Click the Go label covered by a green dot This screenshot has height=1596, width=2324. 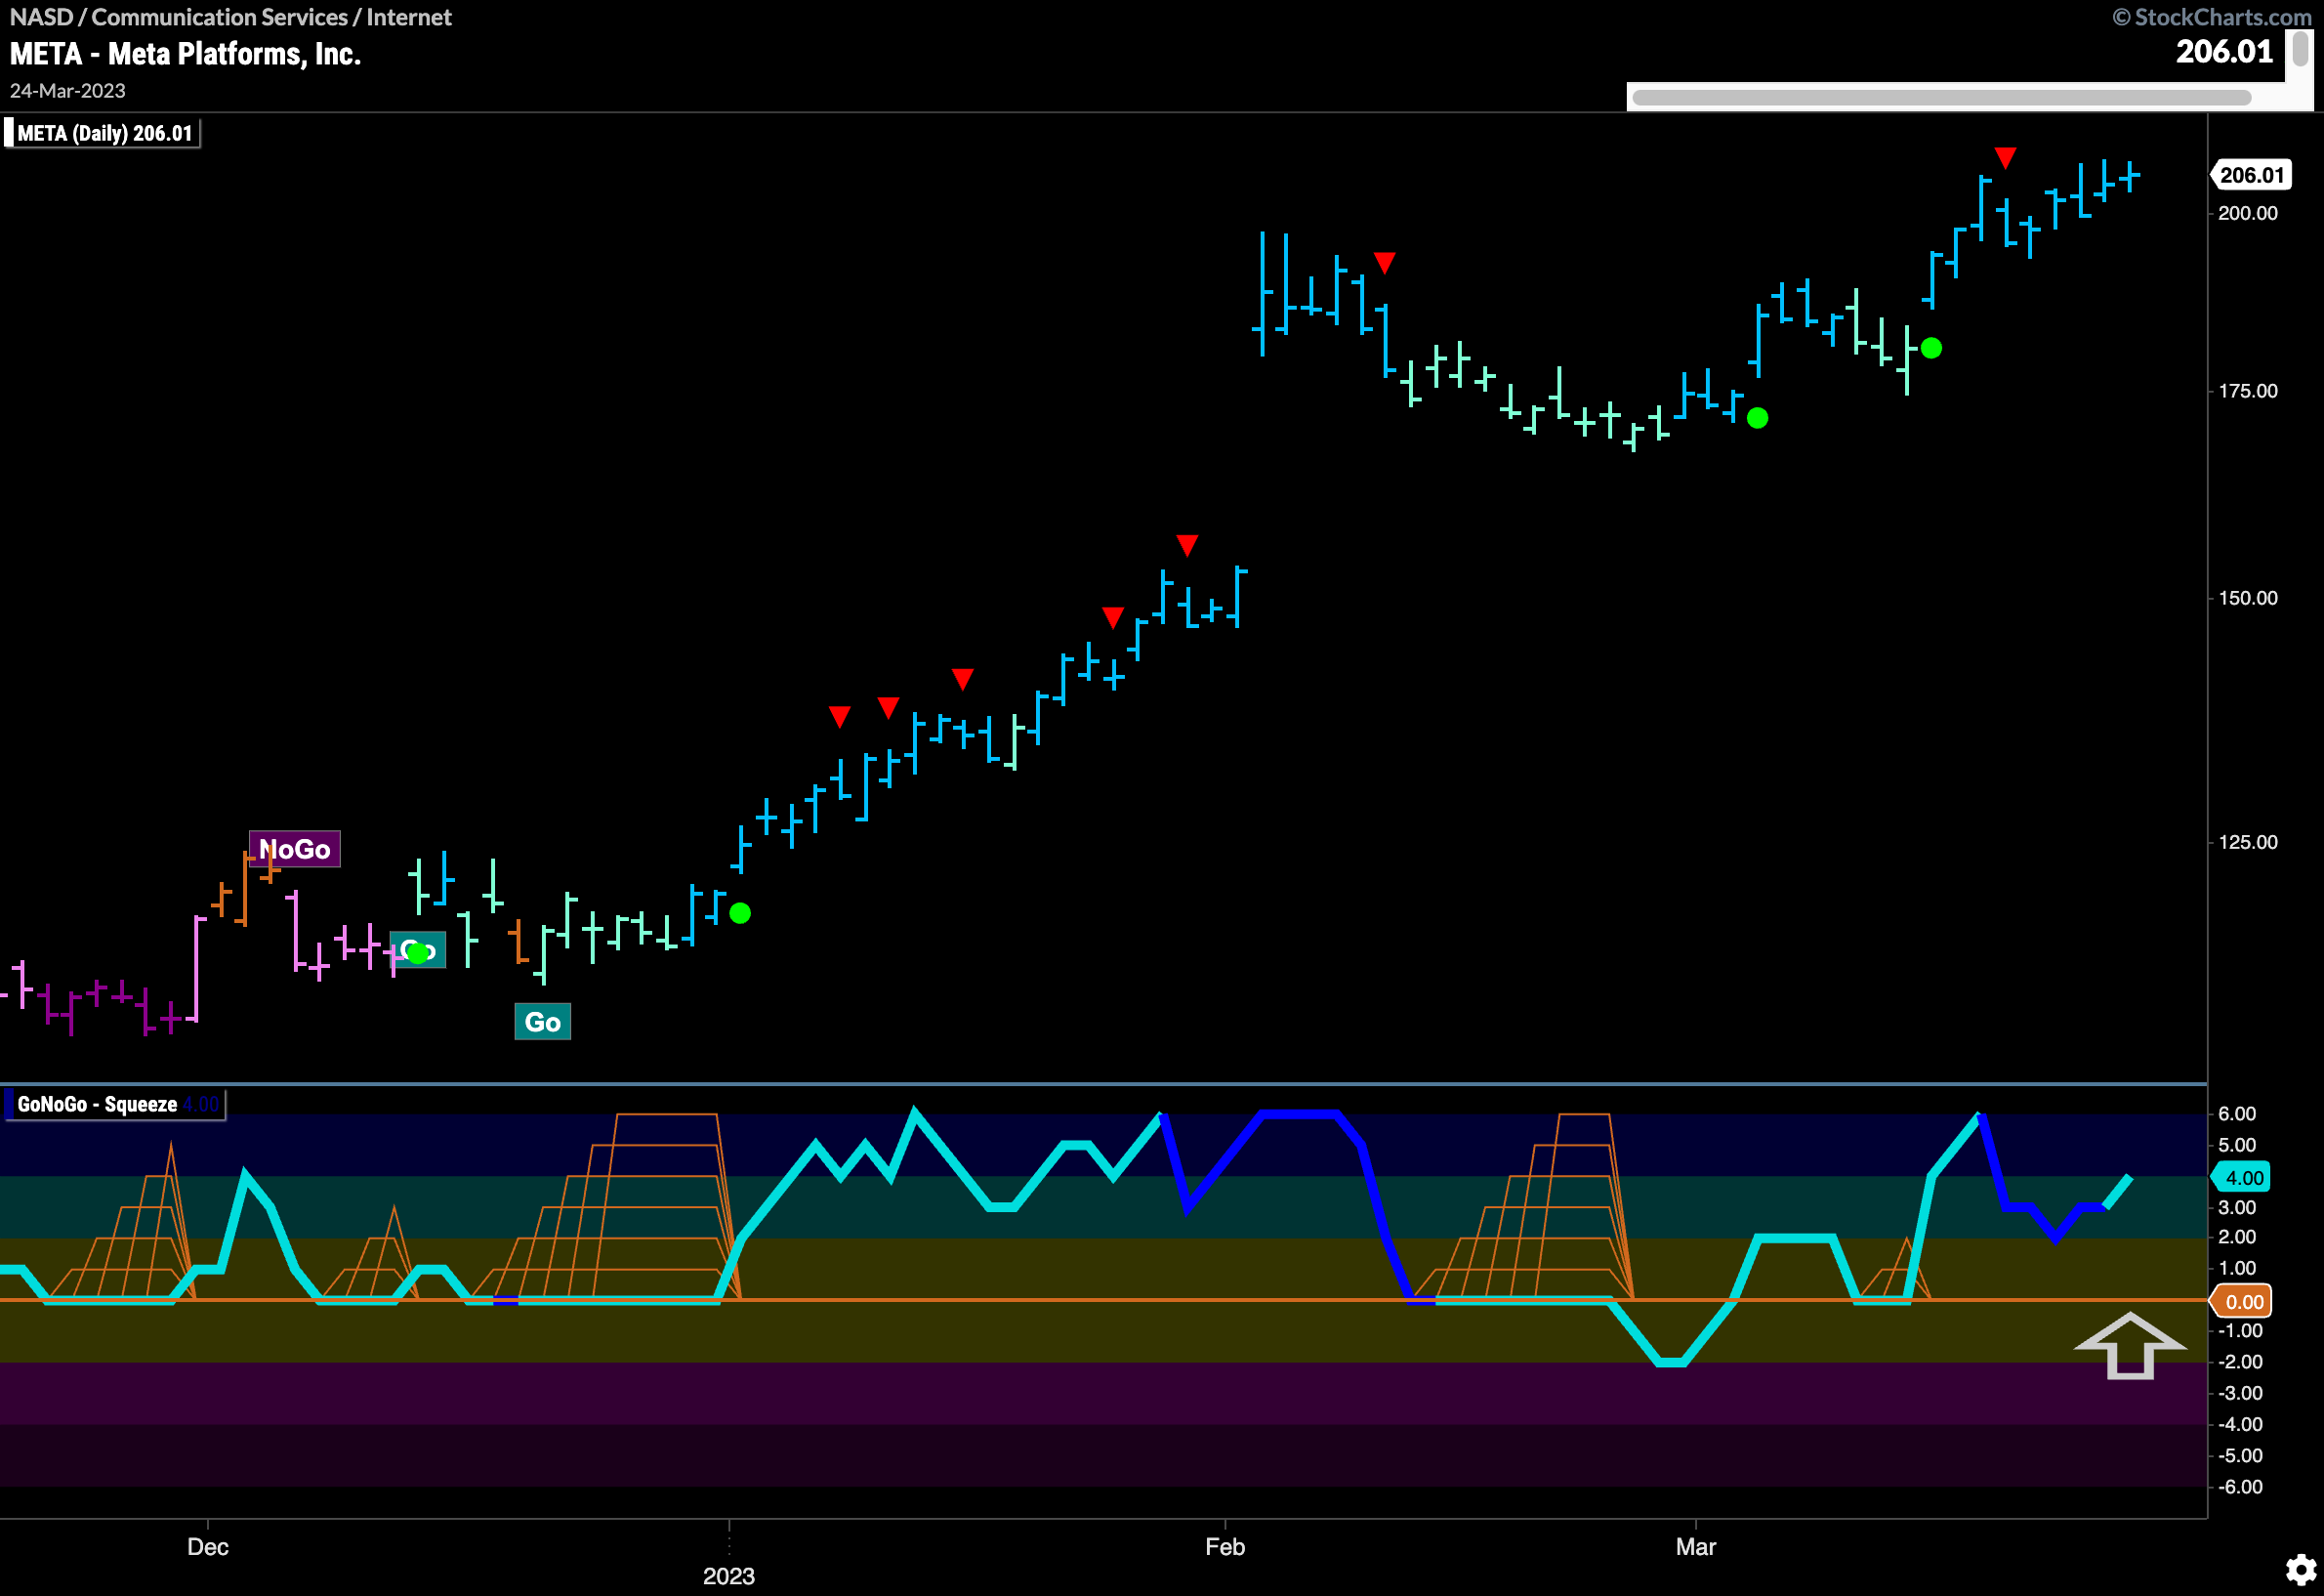[x=418, y=950]
